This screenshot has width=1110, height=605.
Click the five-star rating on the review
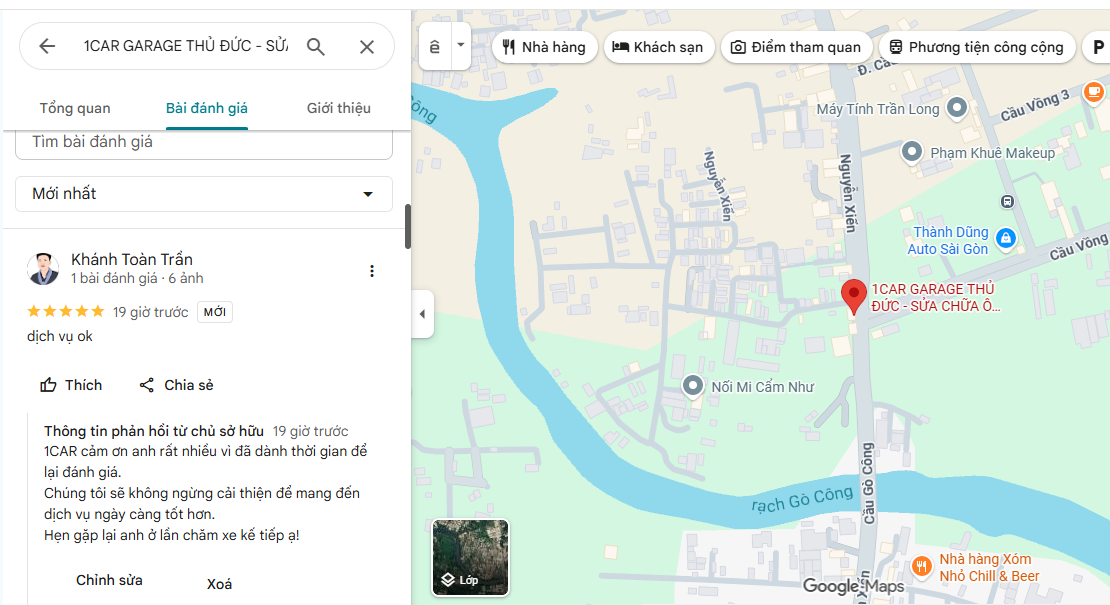66,311
